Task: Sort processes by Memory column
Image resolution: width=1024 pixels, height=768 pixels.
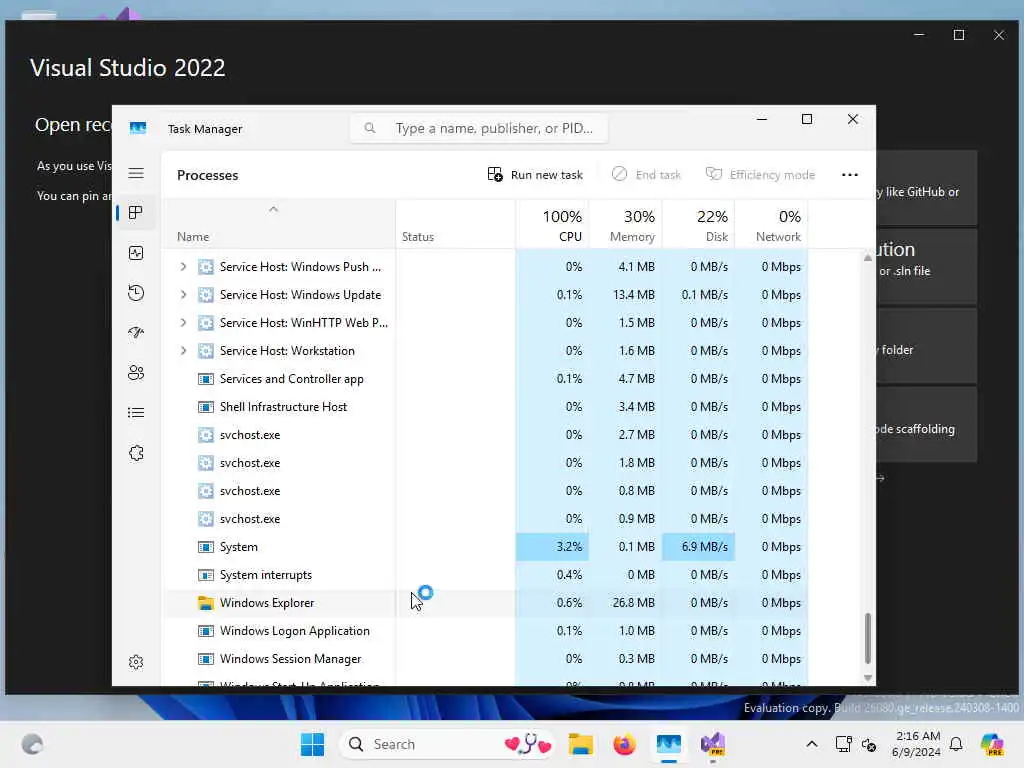Action: point(626,225)
